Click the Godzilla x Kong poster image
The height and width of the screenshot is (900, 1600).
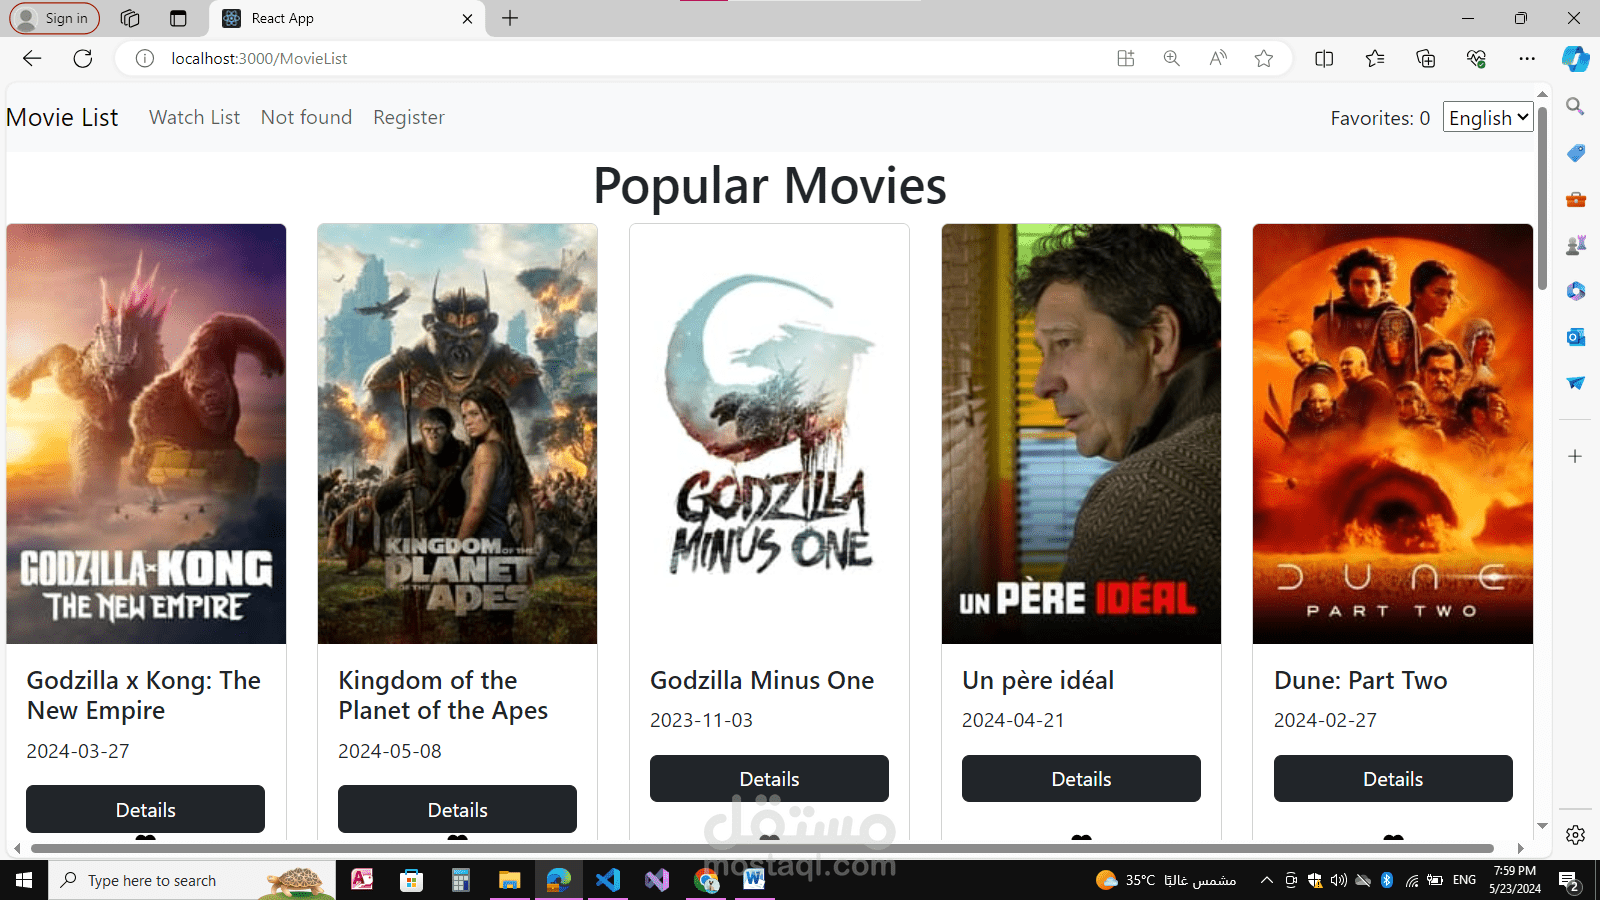click(x=146, y=434)
